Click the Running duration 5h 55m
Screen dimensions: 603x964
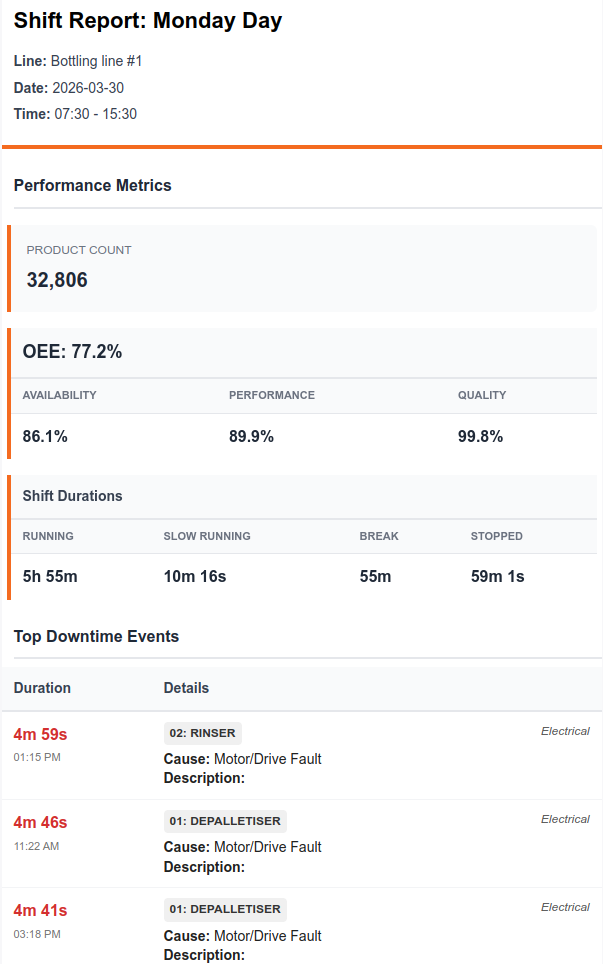tap(50, 576)
